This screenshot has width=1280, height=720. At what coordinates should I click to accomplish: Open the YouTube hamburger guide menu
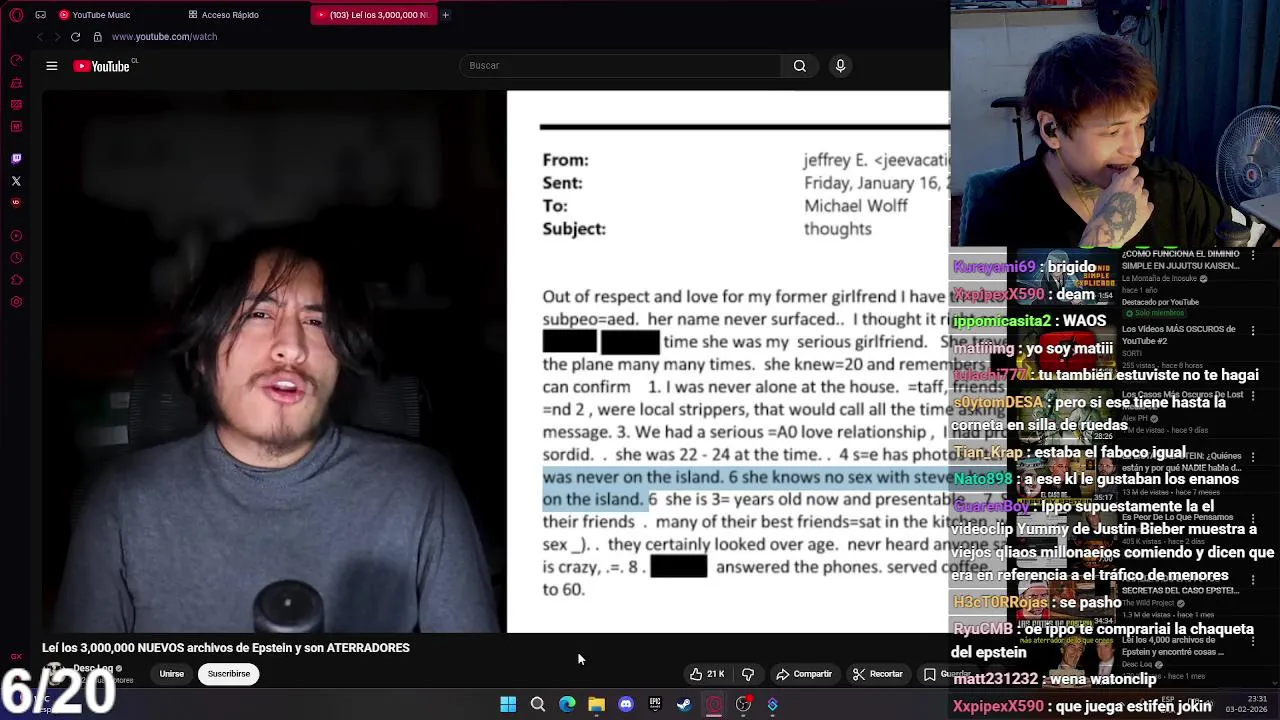pyautogui.click(x=52, y=66)
